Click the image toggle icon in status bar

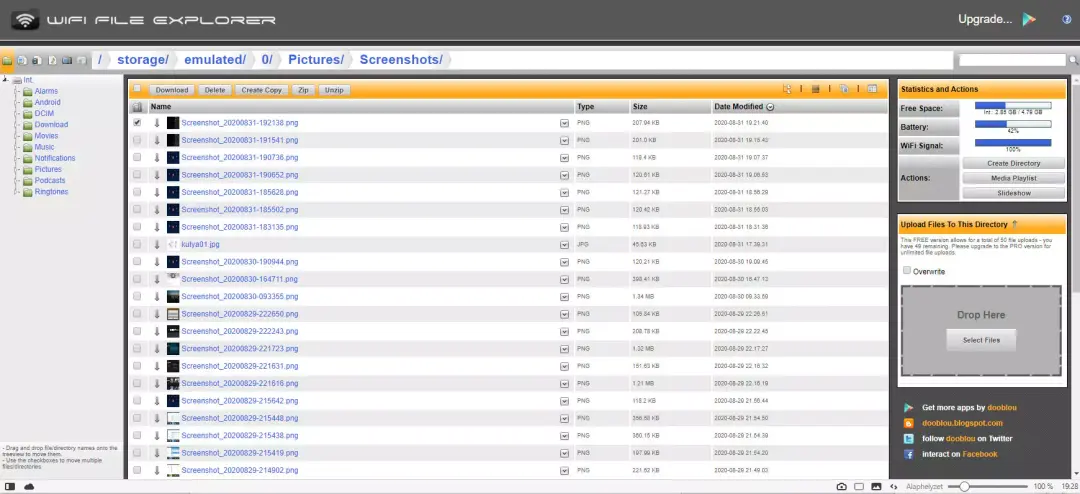876,486
